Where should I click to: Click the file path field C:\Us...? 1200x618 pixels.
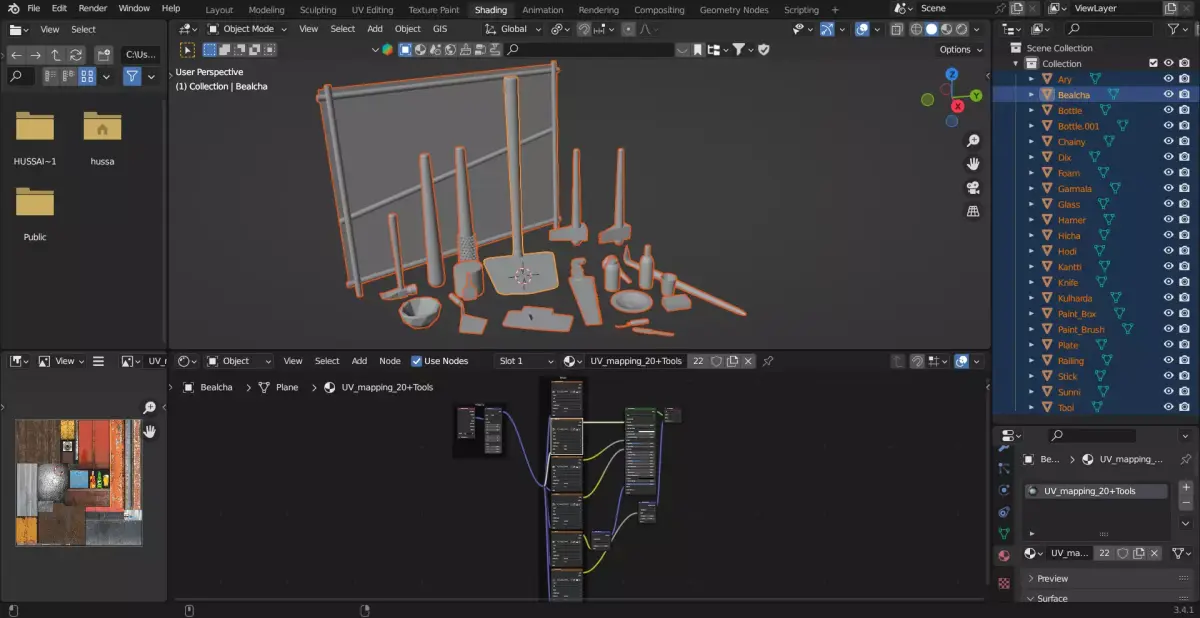pos(141,55)
